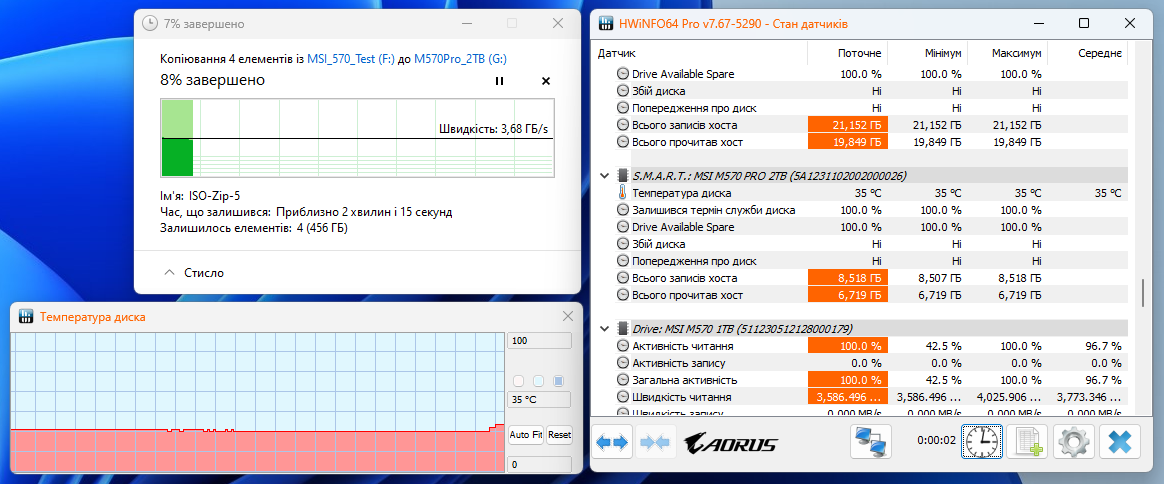The width and height of the screenshot is (1164, 484).
Task: Click the 3,586.496 current read speed cell
Action: (x=847, y=397)
